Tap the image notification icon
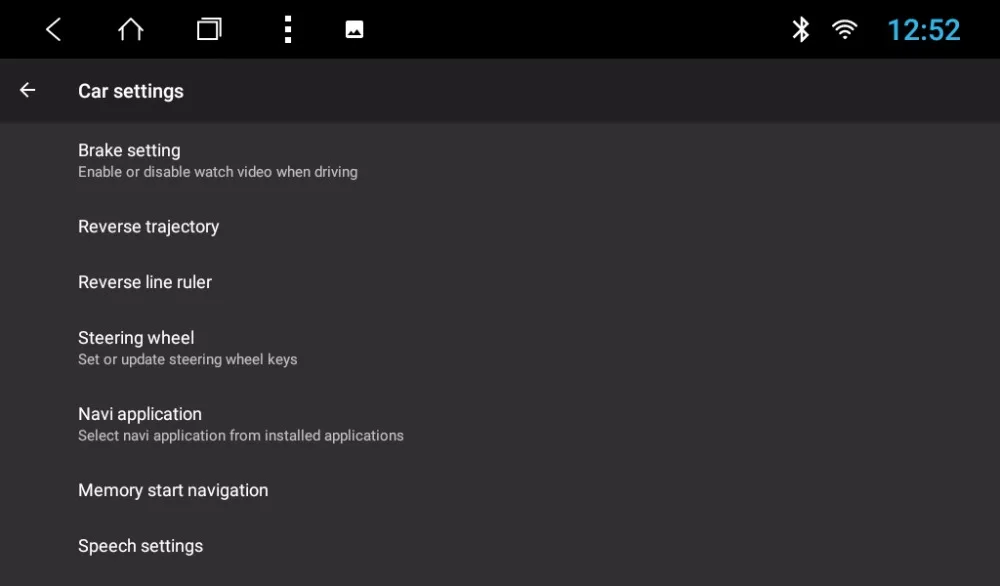The height and width of the screenshot is (586, 1000). click(355, 29)
